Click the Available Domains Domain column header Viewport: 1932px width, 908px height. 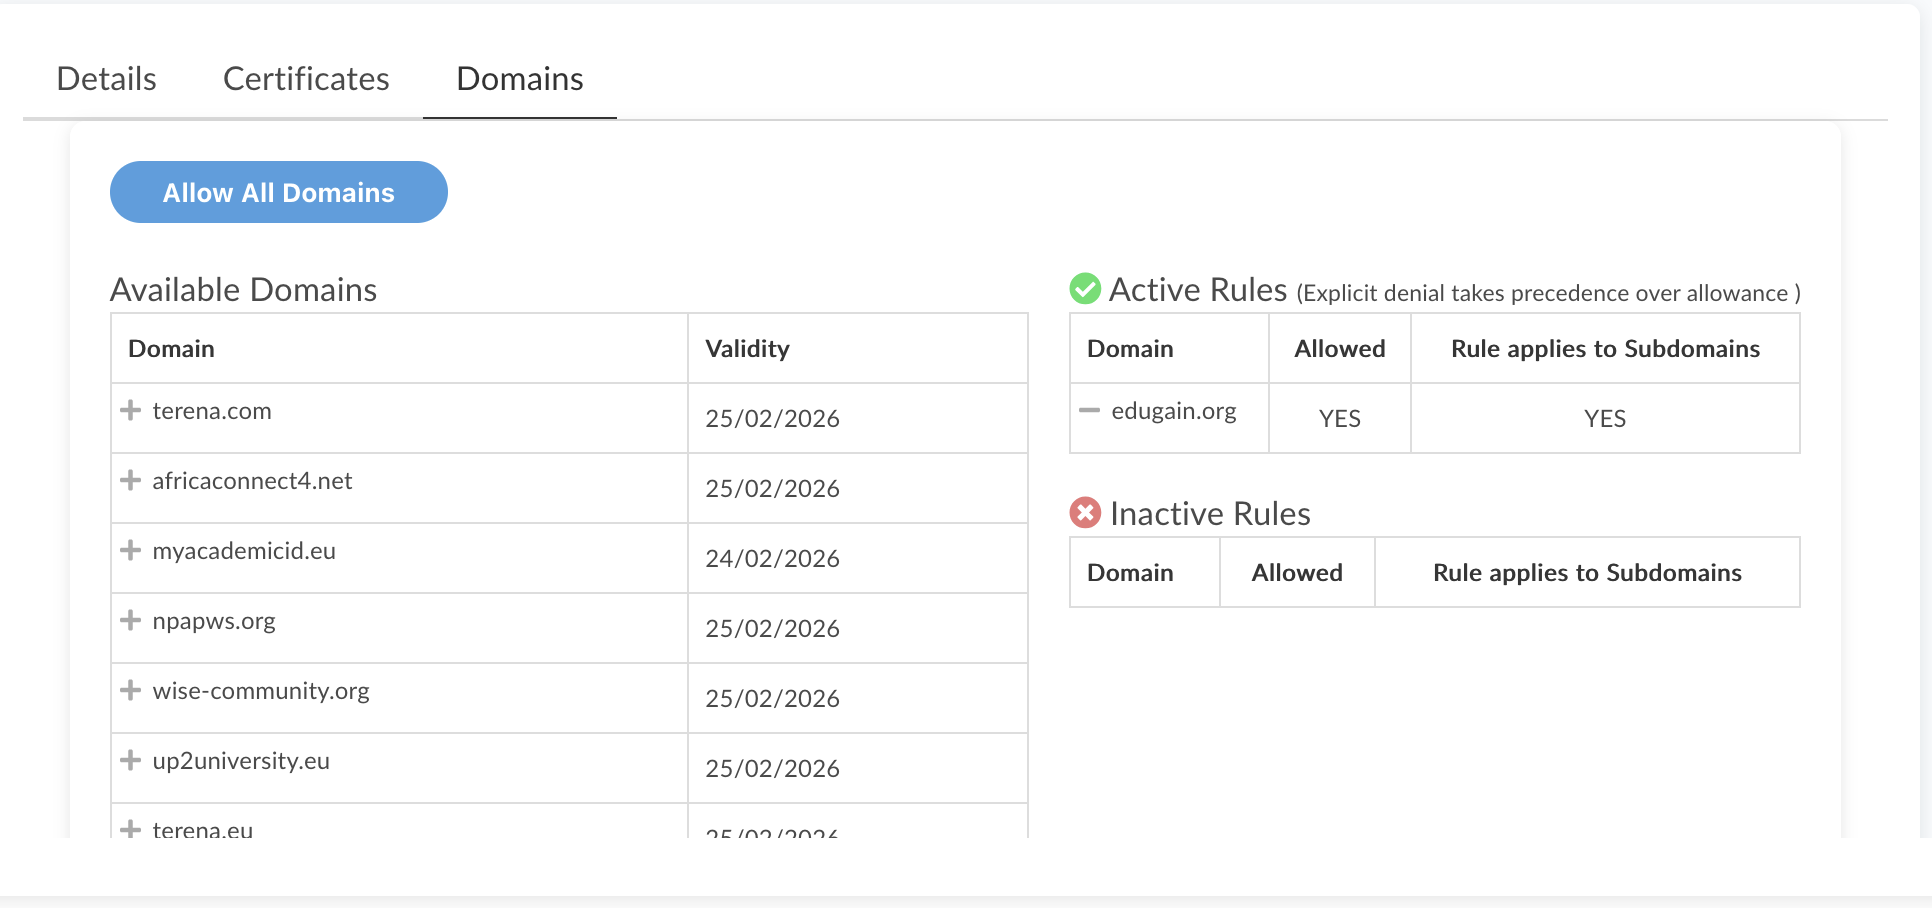pyautogui.click(x=171, y=349)
